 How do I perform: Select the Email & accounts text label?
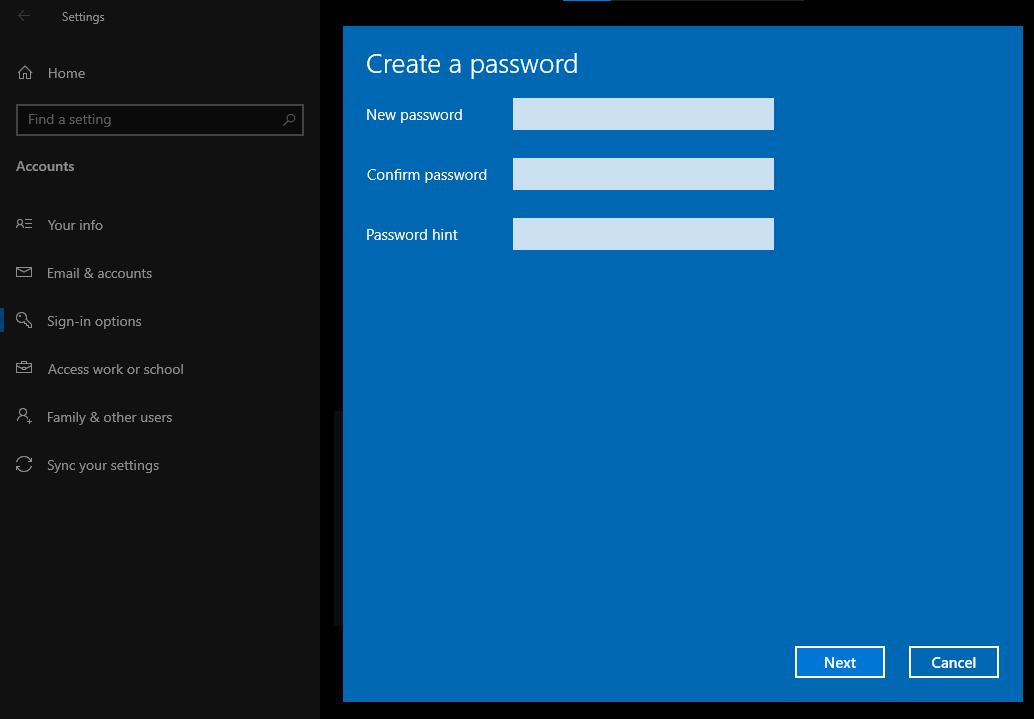99,273
